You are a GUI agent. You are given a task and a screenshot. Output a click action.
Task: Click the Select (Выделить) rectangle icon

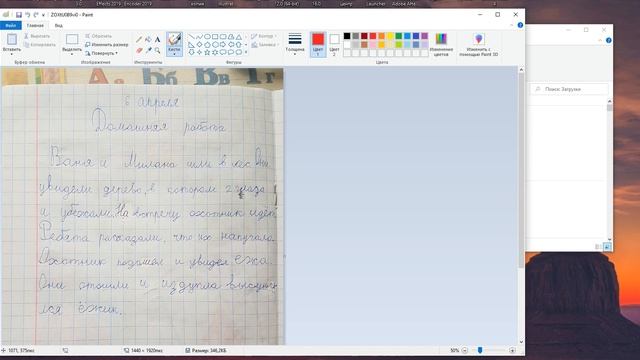[72, 40]
